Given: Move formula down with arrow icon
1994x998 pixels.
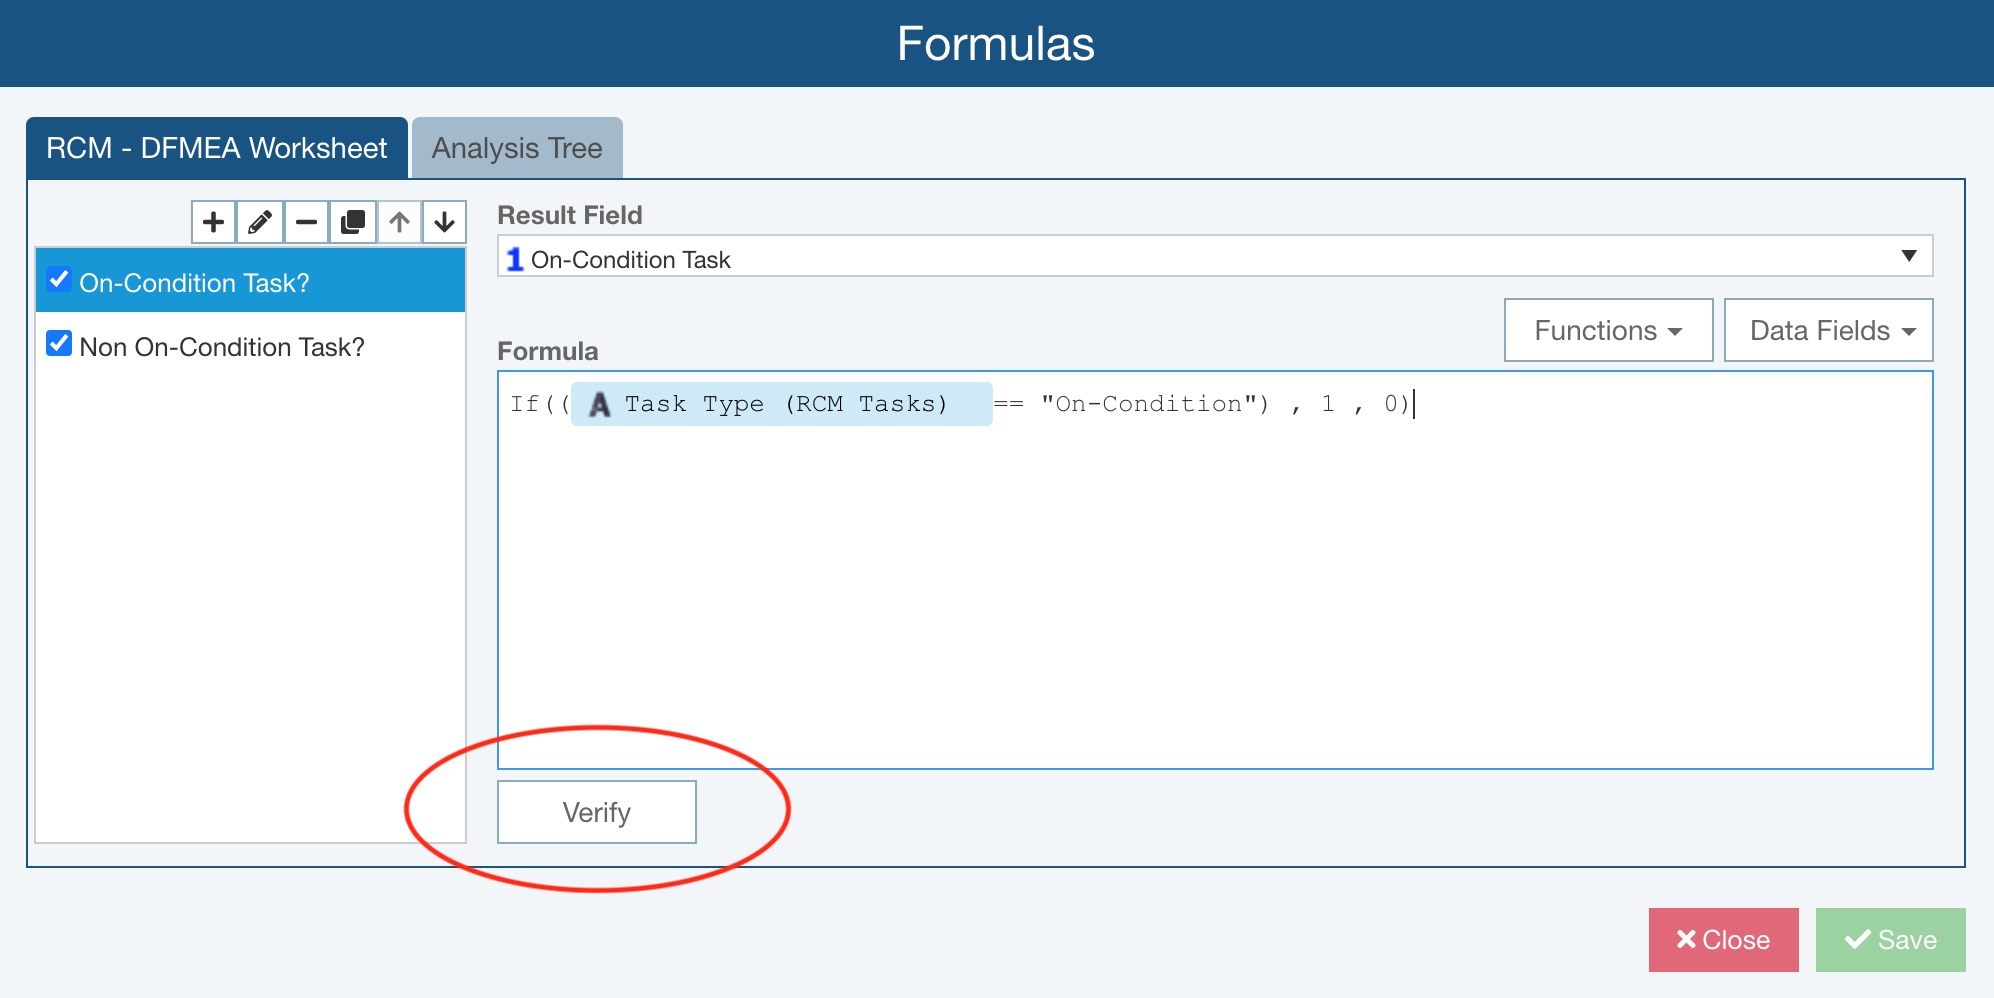Looking at the screenshot, I should 445,222.
